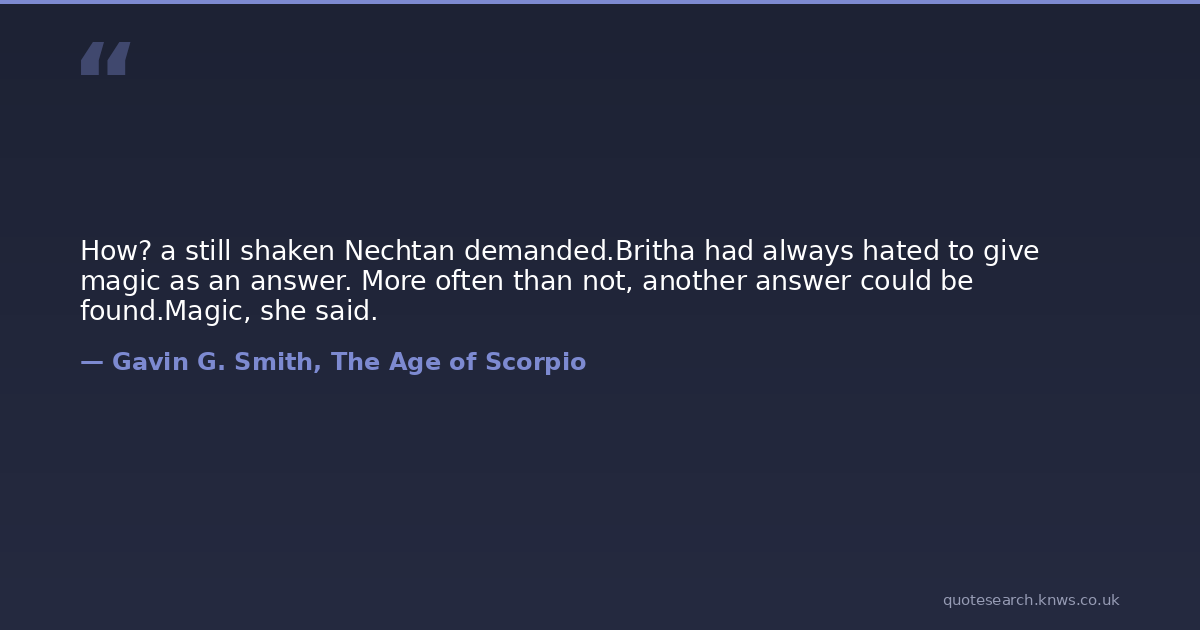Viewport: 1200px width, 630px height.
Task: Select the book title The Age of Scorpio
Action: point(458,362)
